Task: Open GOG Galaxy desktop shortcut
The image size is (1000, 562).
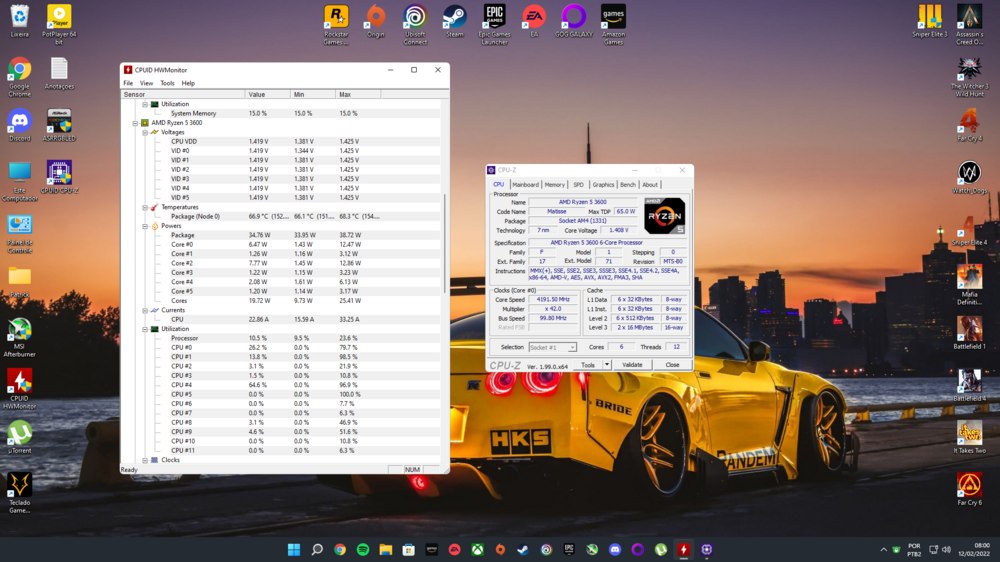Action: (573, 18)
